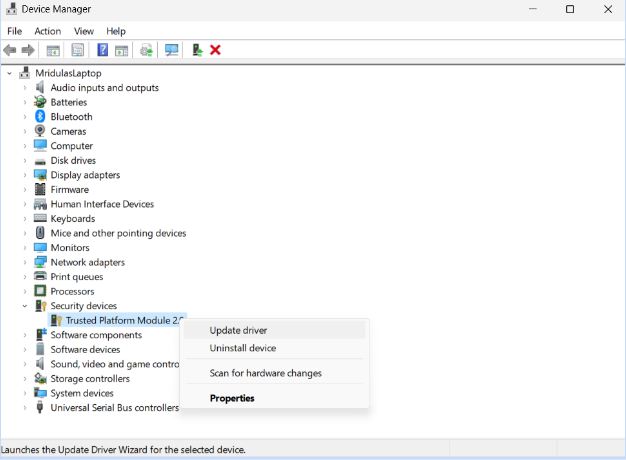Click the red X Uninstall device icon
626x460 pixels.
[215, 50]
